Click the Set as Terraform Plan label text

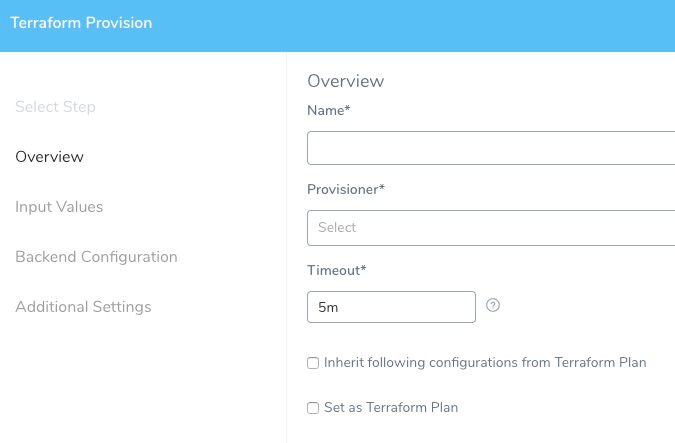391,407
